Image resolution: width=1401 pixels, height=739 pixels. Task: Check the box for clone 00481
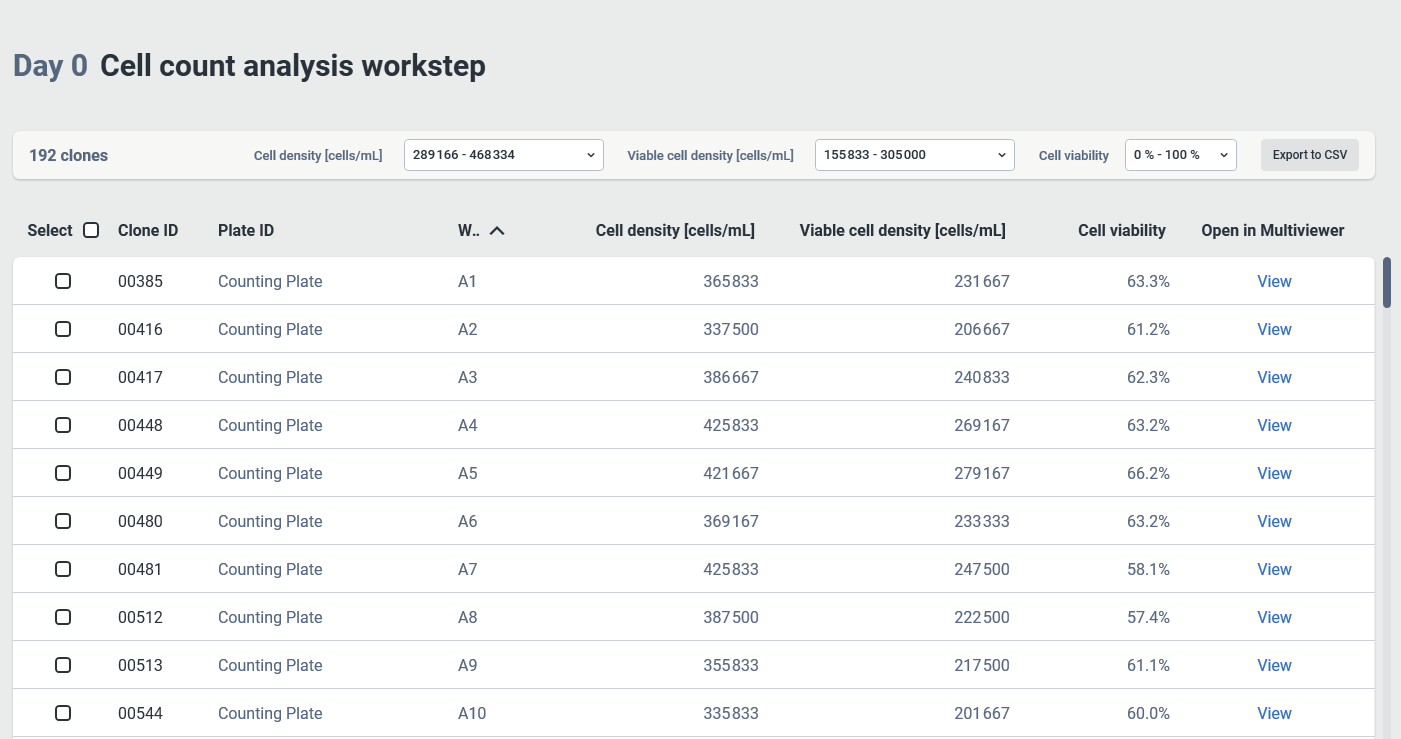(x=63, y=569)
